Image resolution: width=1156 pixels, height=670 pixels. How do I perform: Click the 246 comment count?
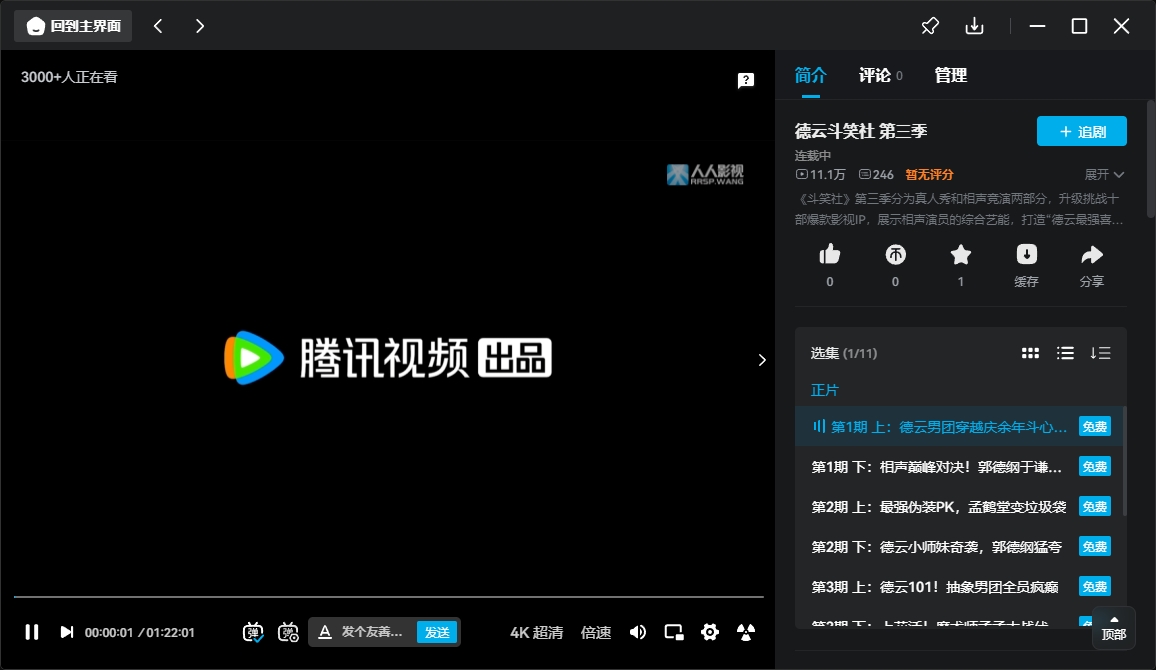[x=876, y=175]
